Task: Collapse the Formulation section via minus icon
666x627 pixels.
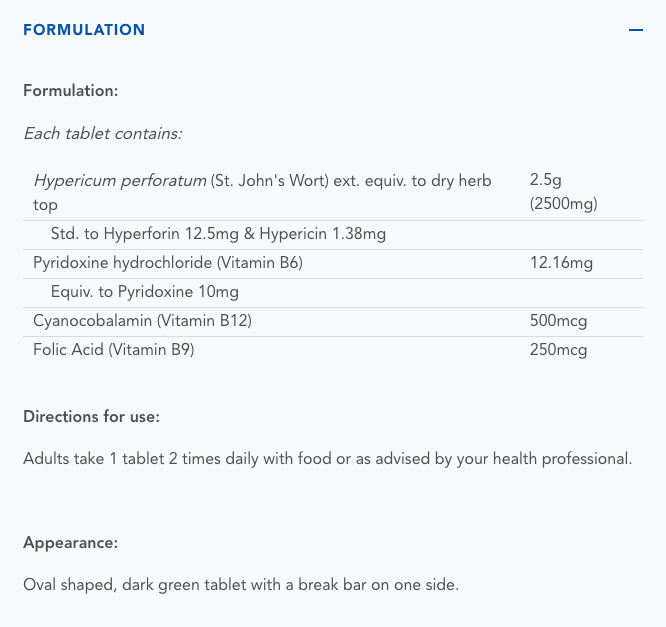Action: point(636,30)
